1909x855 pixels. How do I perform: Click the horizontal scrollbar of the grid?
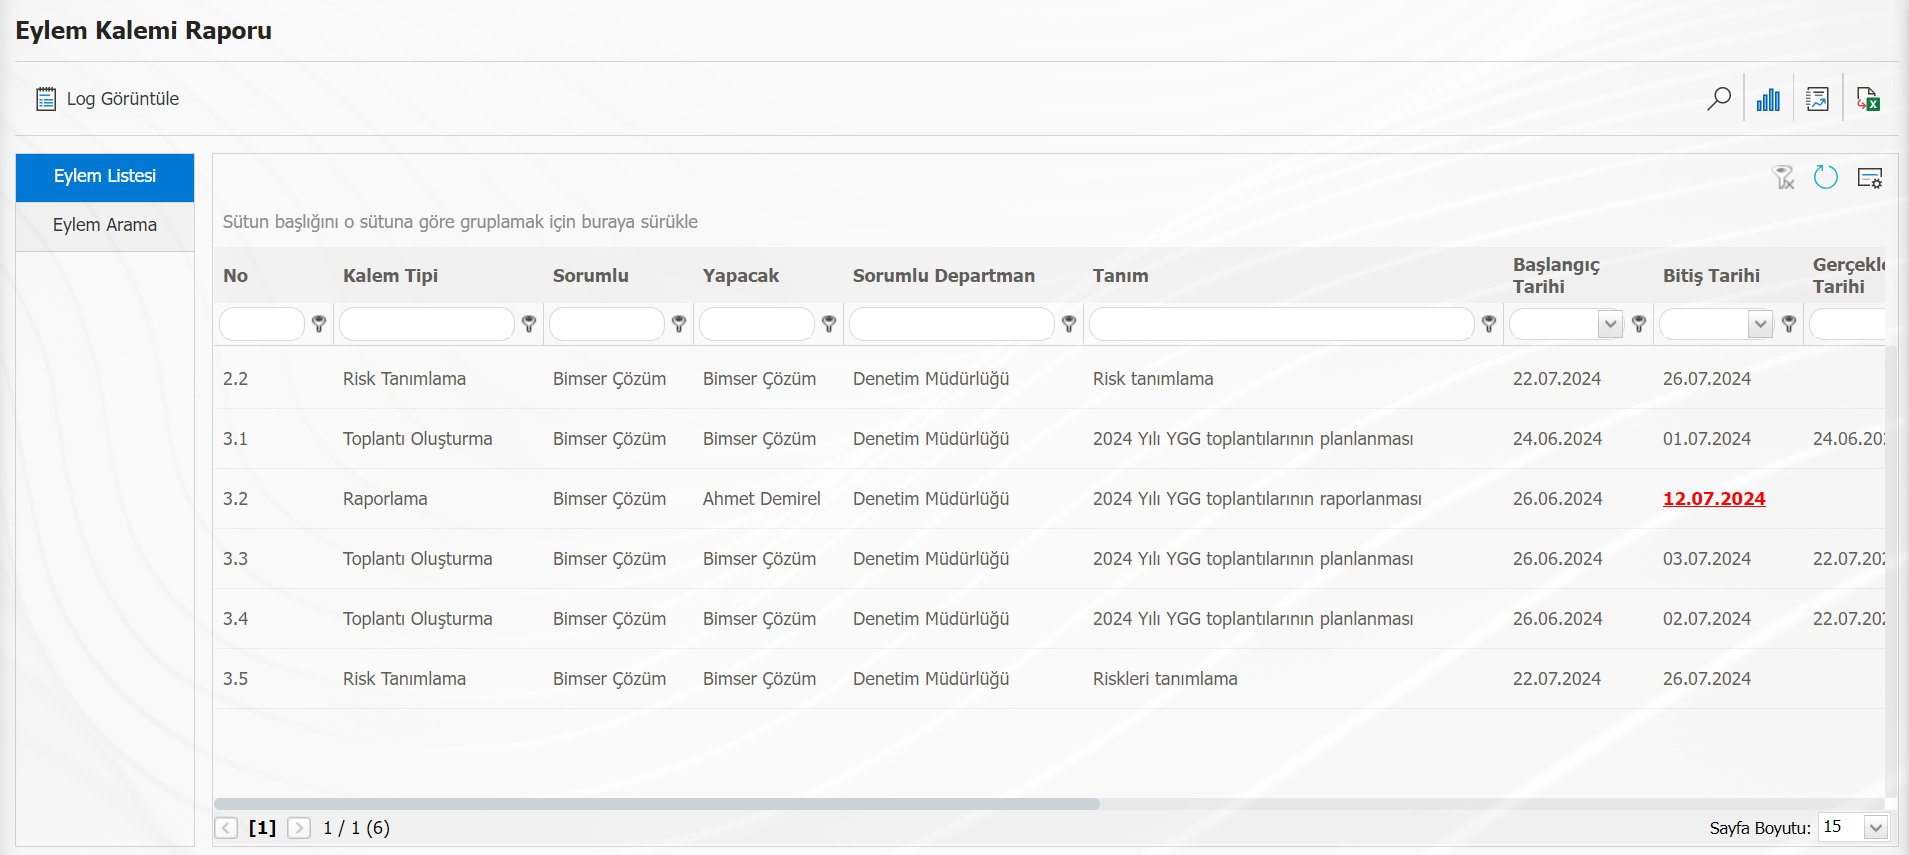point(657,804)
